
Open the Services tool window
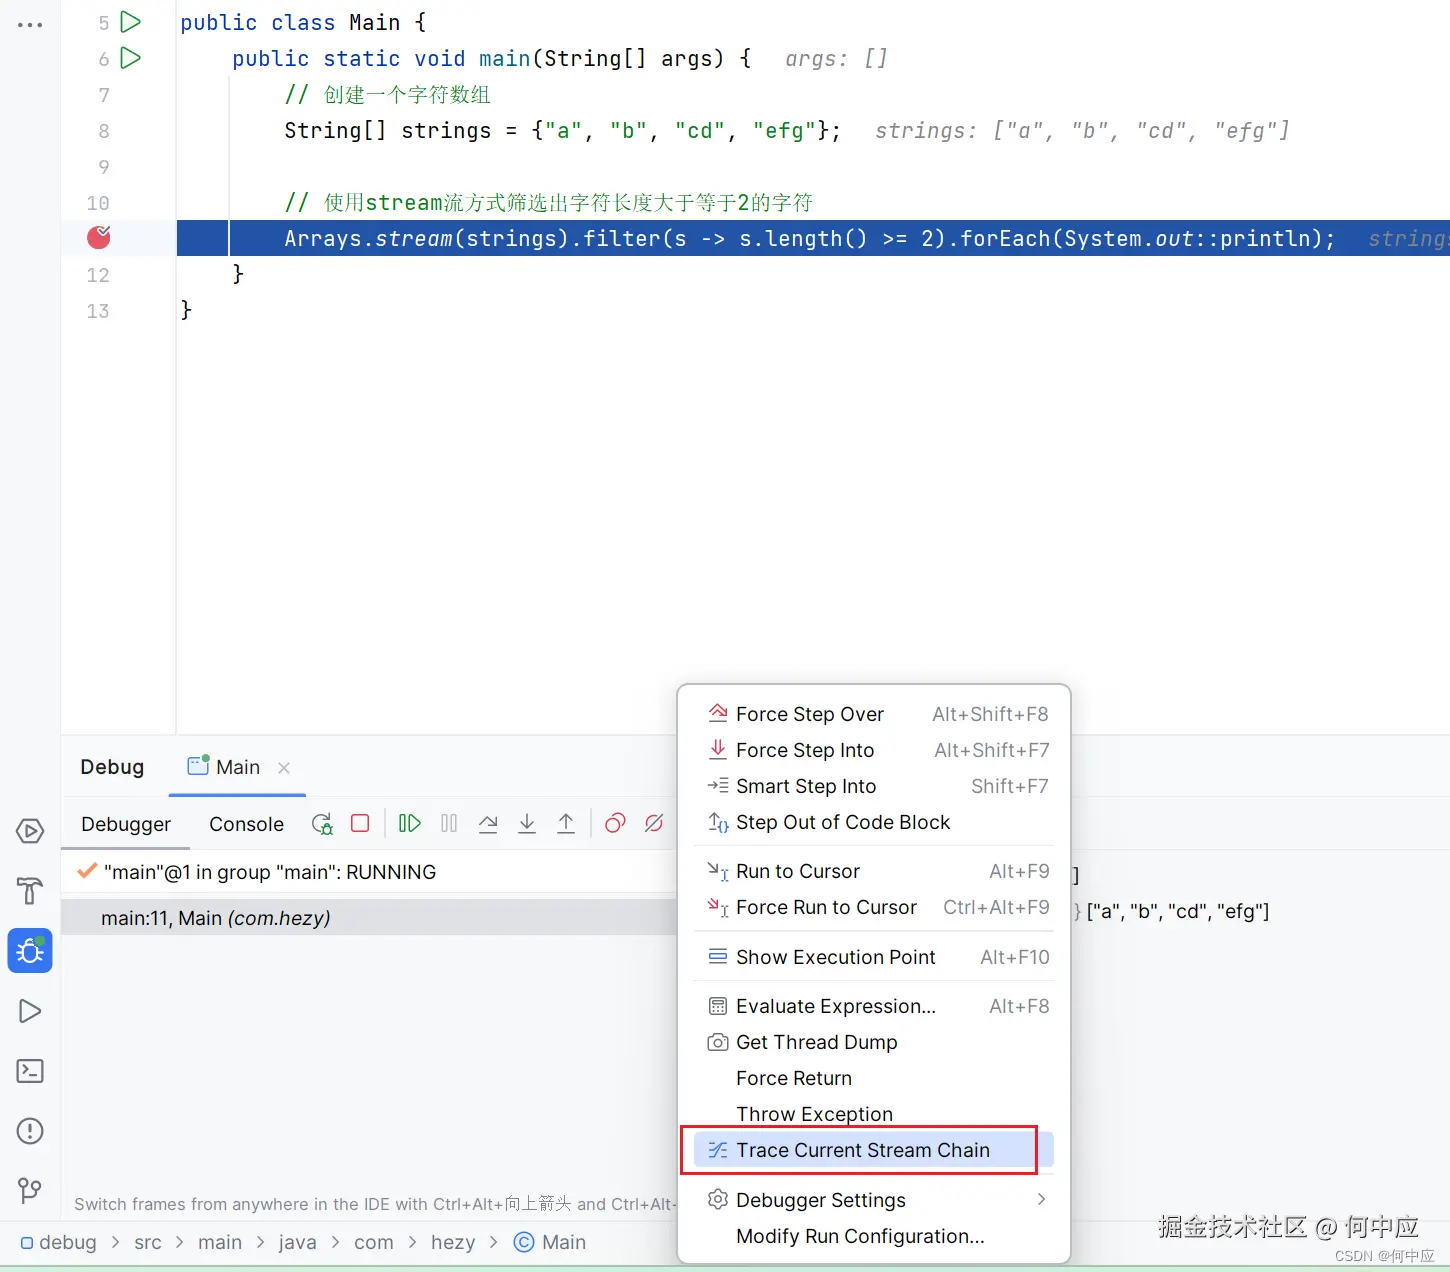(x=30, y=831)
